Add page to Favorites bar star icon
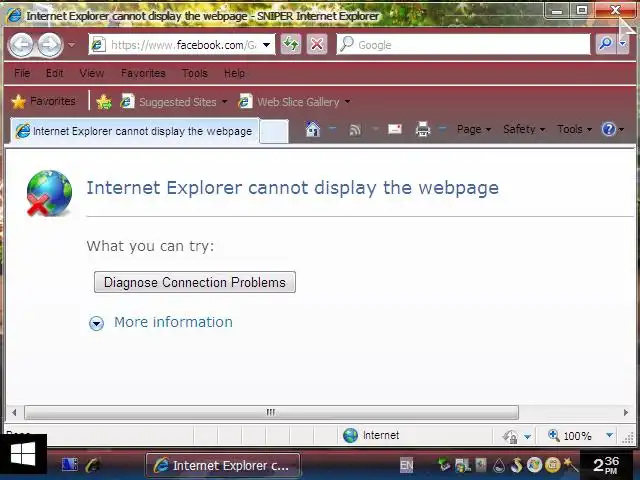This screenshot has height=480, width=640. [104, 102]
